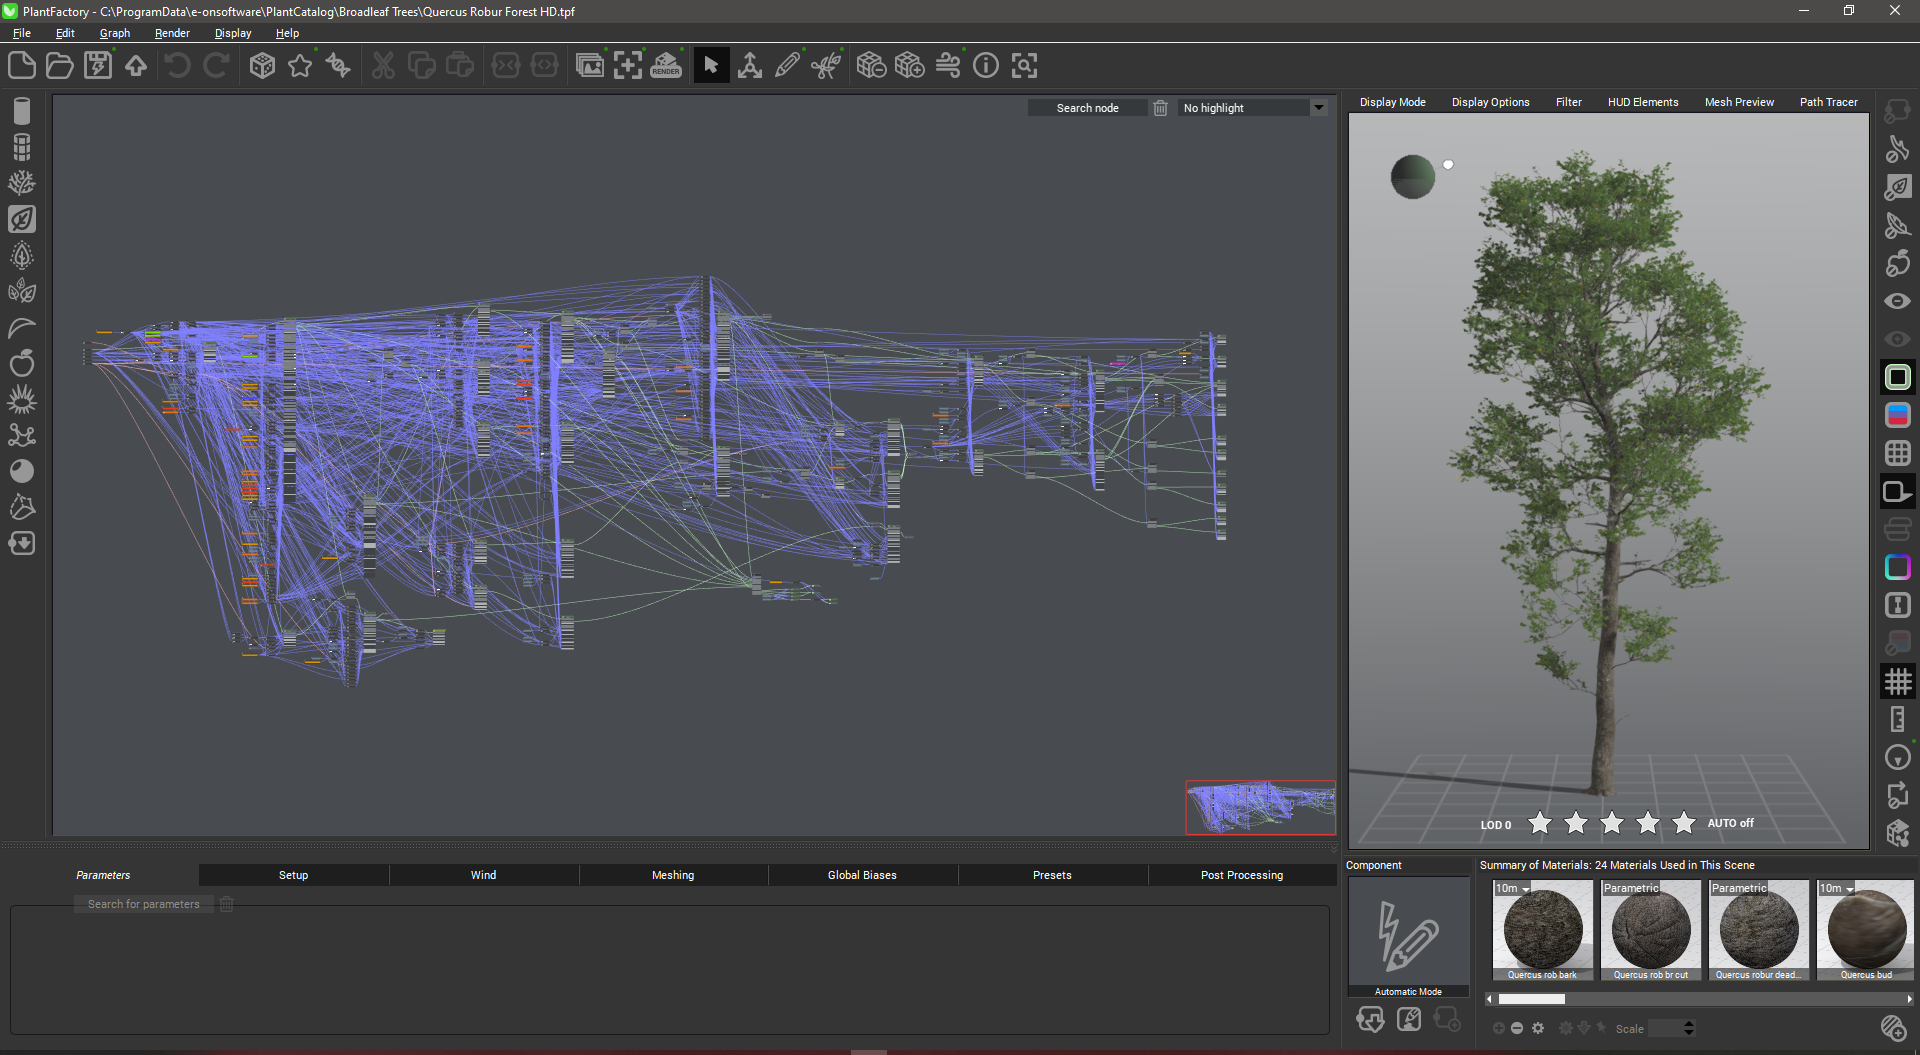Viewport: 1920px width, 1055px height.
Task: Open the Graph menu
Action: (x=114, y=33)
